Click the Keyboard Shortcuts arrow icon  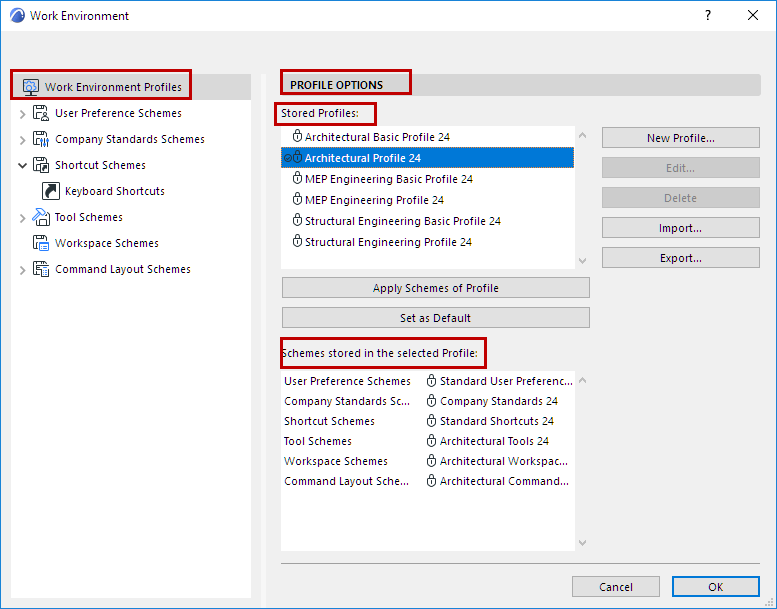(x=51, y=191)
